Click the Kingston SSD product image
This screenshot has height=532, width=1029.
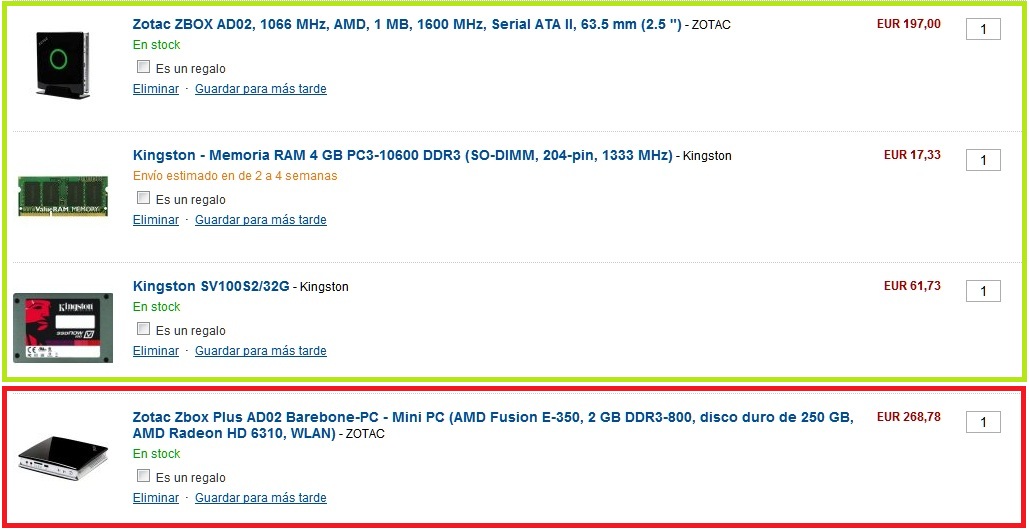tap(63, 327)
